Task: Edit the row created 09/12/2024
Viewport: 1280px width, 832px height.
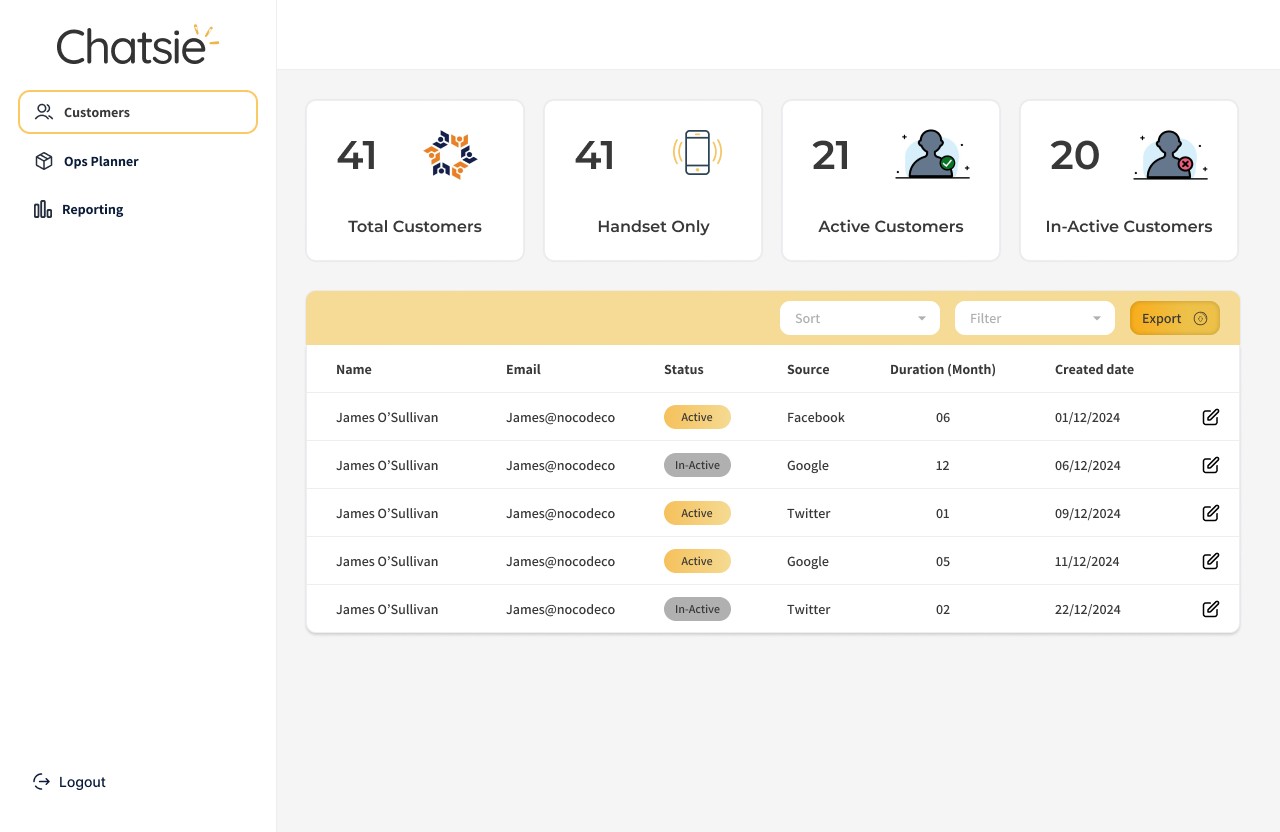Action: pyautogui.click(x=1210, y=513)
